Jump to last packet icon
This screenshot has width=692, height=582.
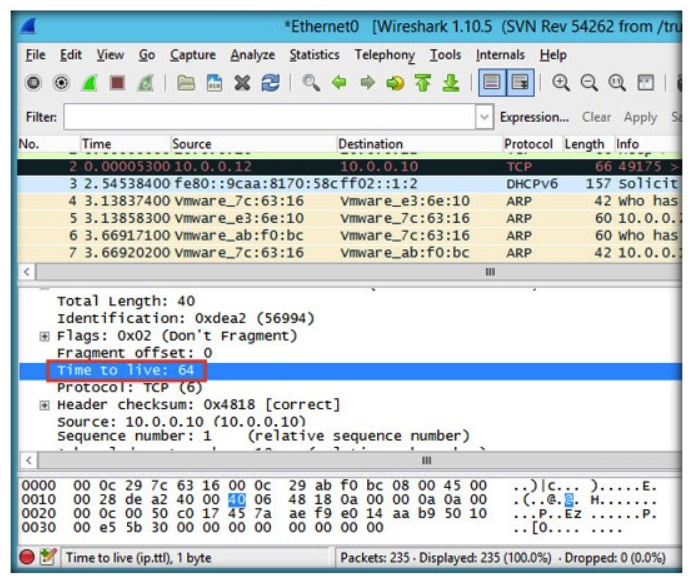(x=451, y=83)
